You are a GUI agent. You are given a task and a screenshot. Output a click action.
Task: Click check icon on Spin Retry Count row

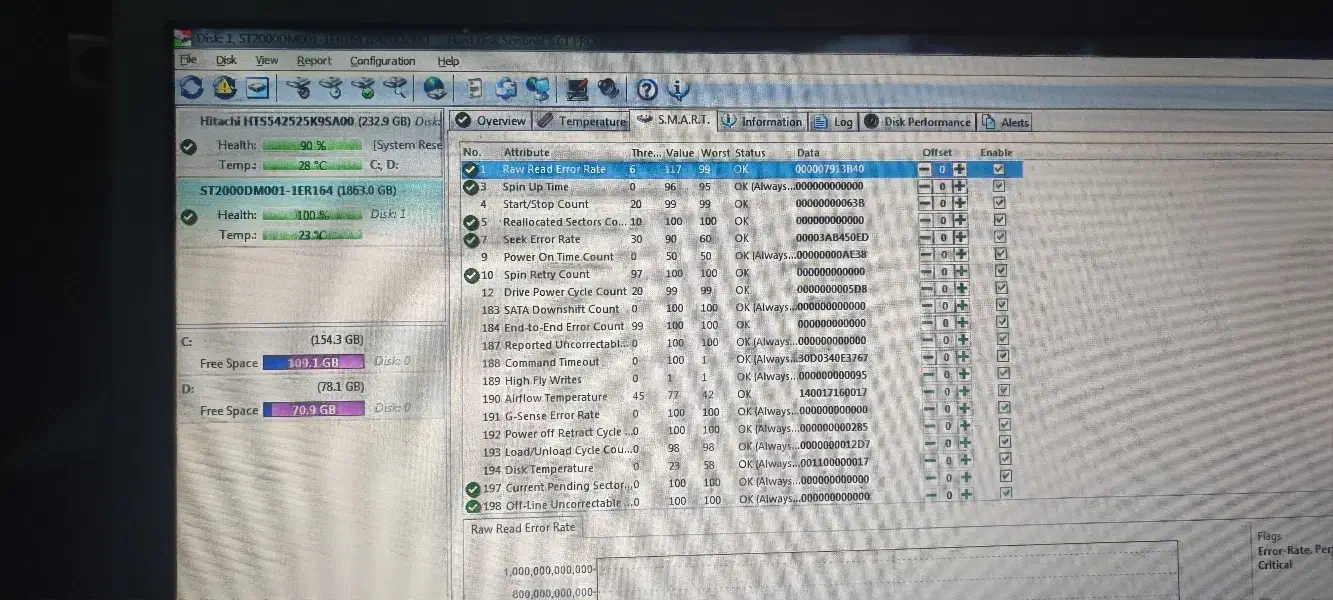(472, 275)
